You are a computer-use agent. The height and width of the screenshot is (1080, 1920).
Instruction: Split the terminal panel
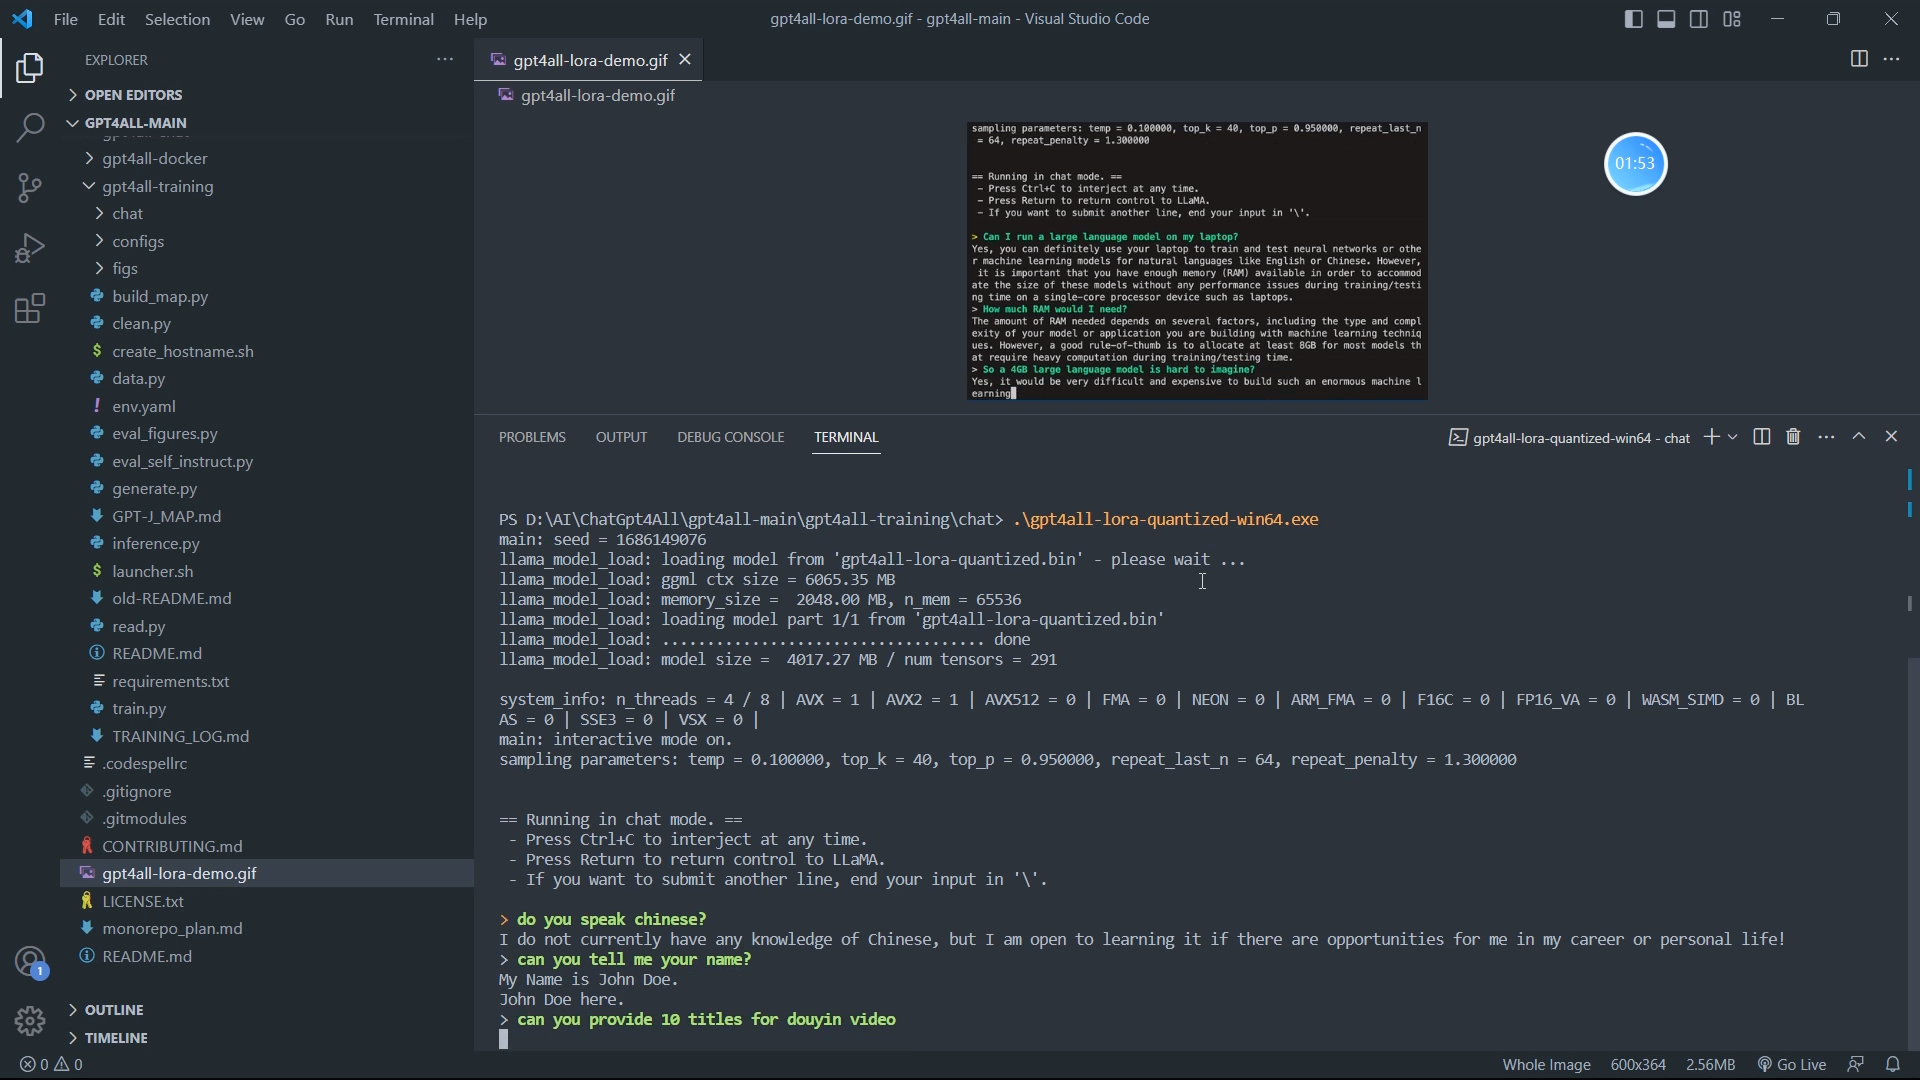(x=1762, y=437)
